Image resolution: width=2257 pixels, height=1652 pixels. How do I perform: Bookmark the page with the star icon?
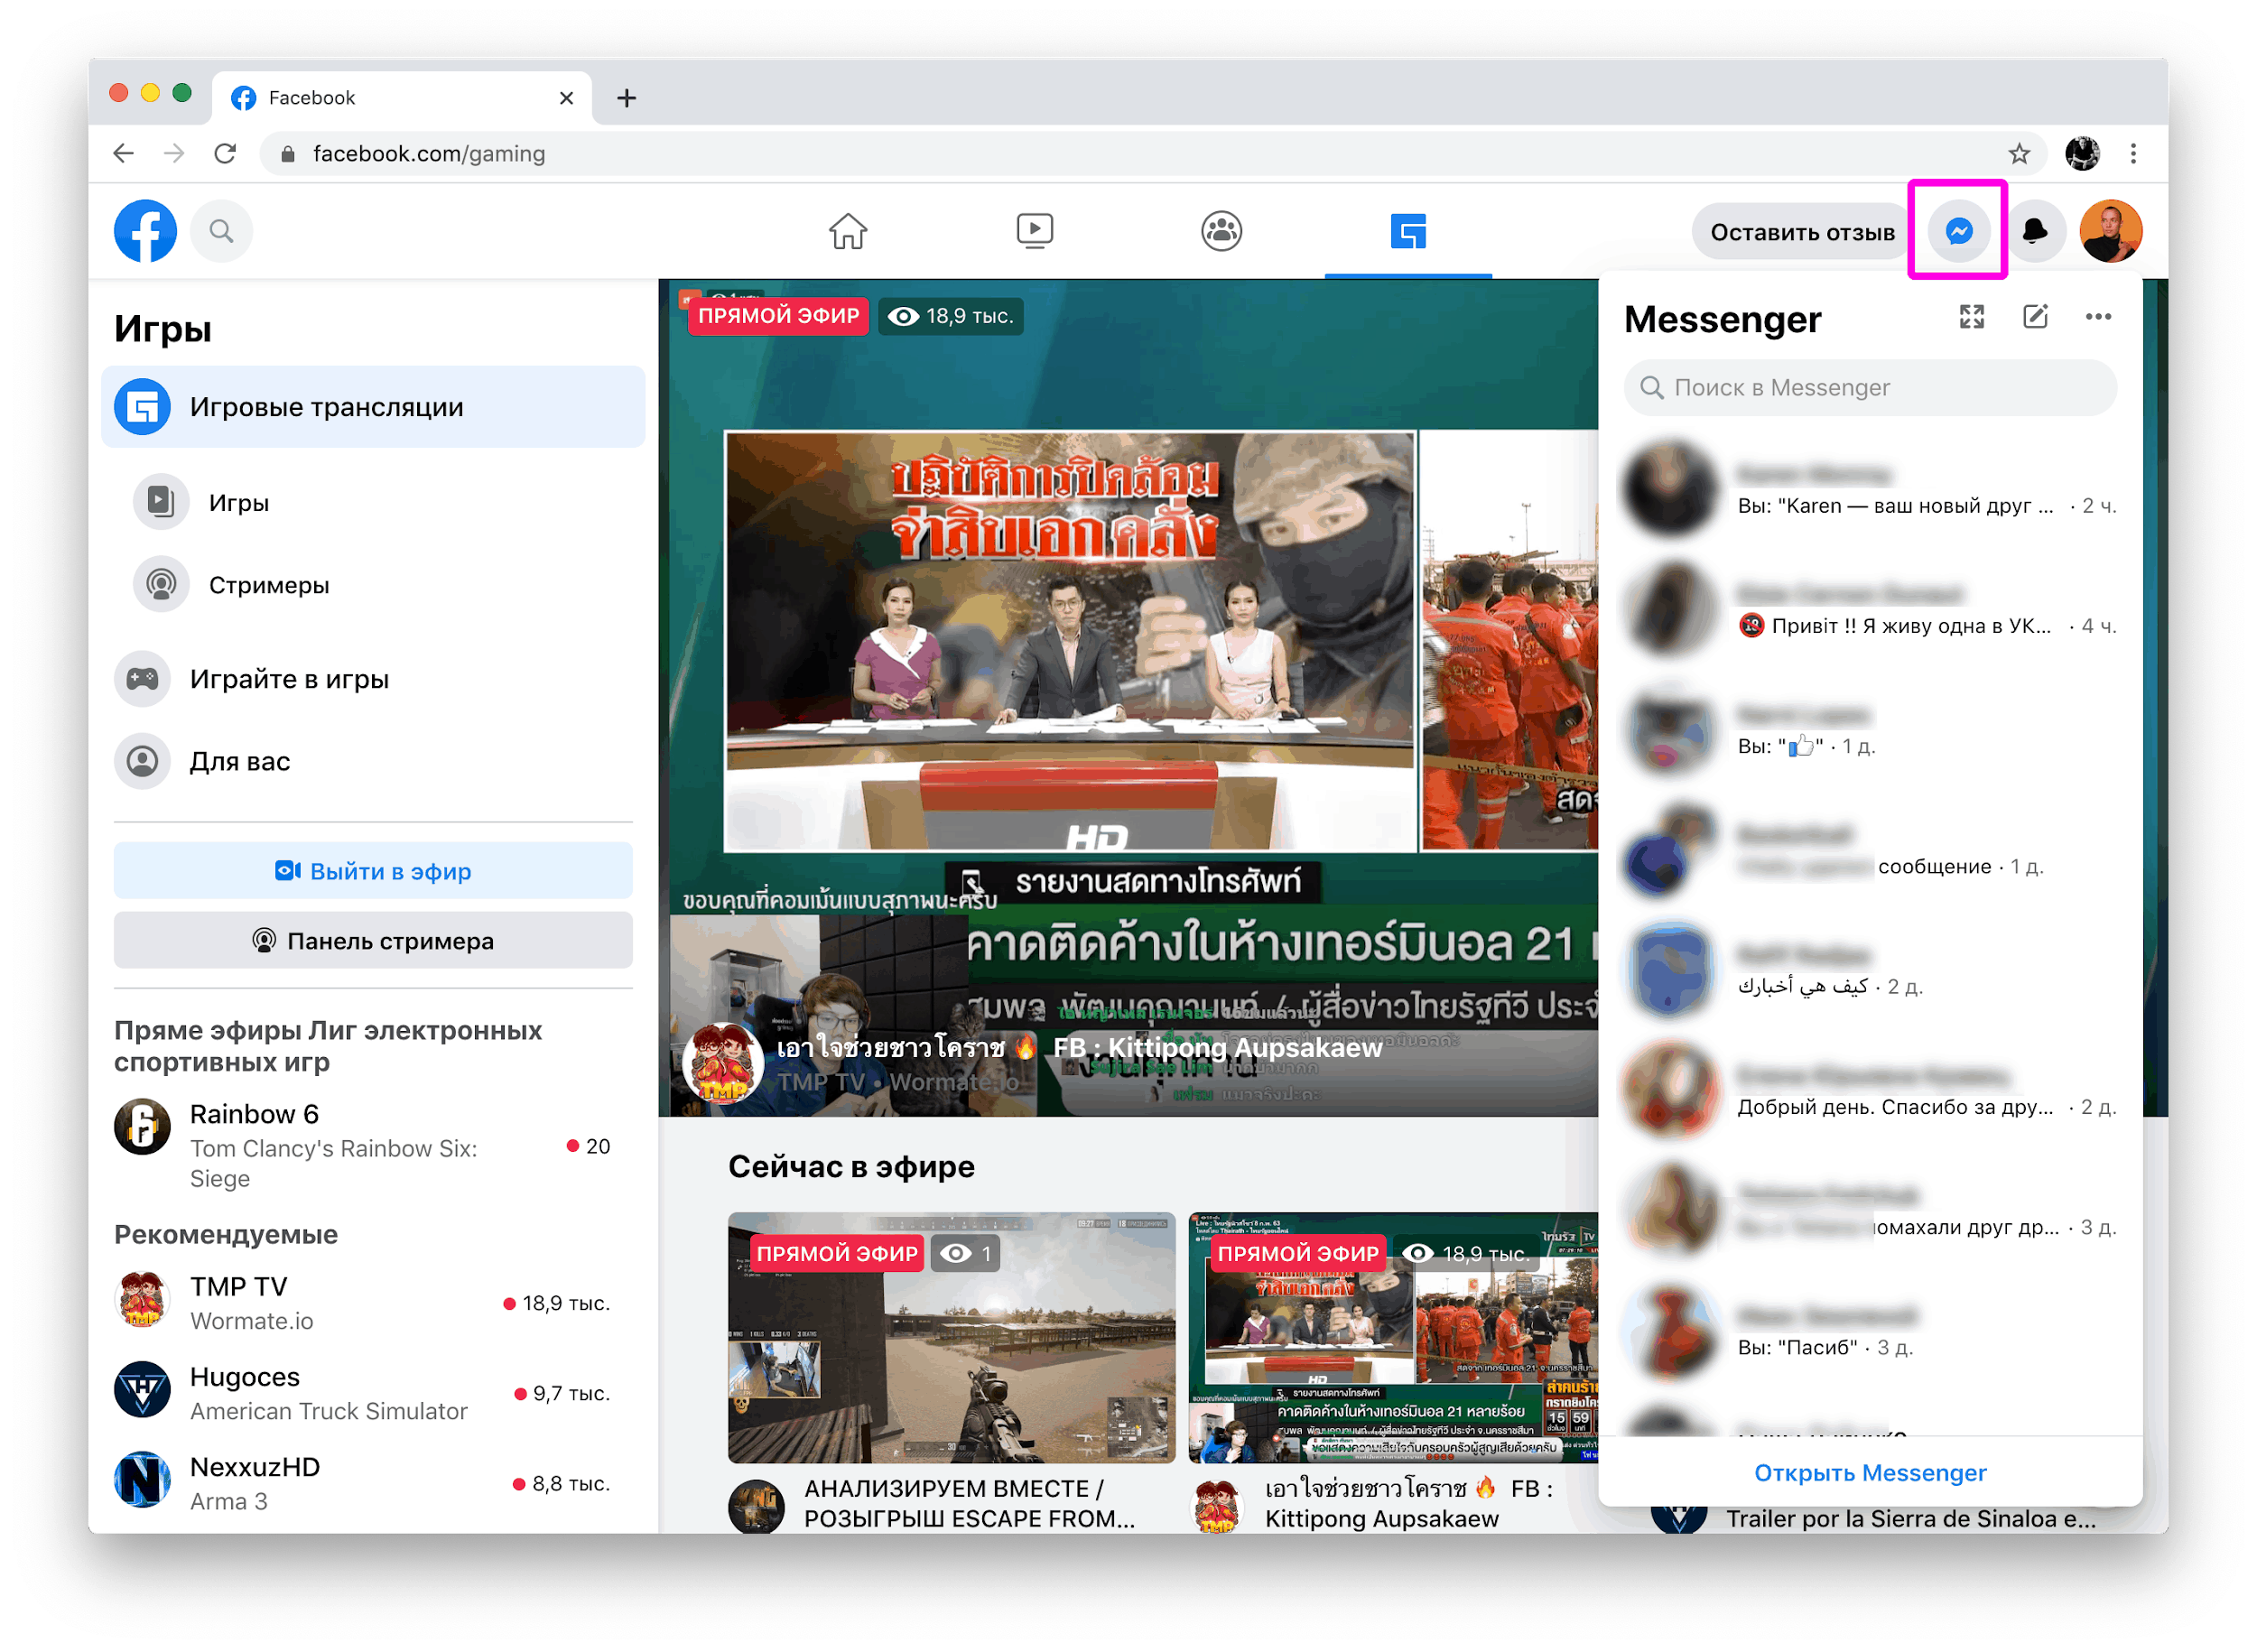tap(2018, 153)
